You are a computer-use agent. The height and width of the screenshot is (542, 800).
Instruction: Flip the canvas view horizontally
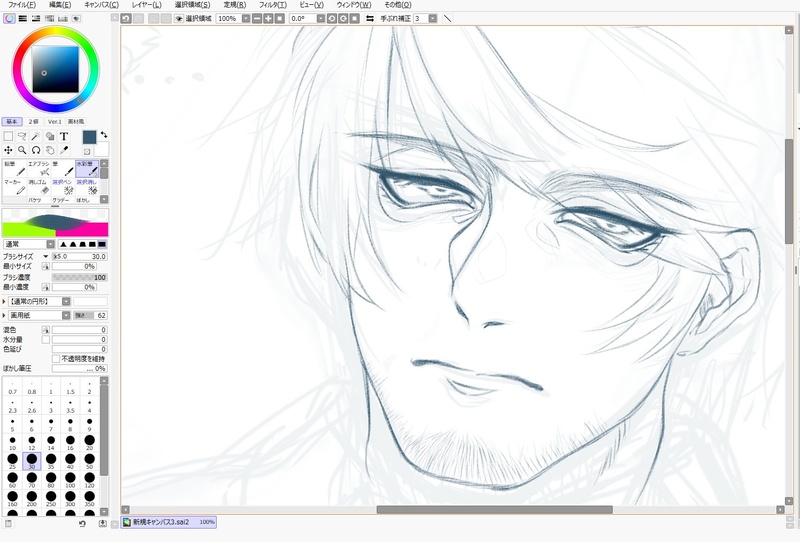point(370,18)
